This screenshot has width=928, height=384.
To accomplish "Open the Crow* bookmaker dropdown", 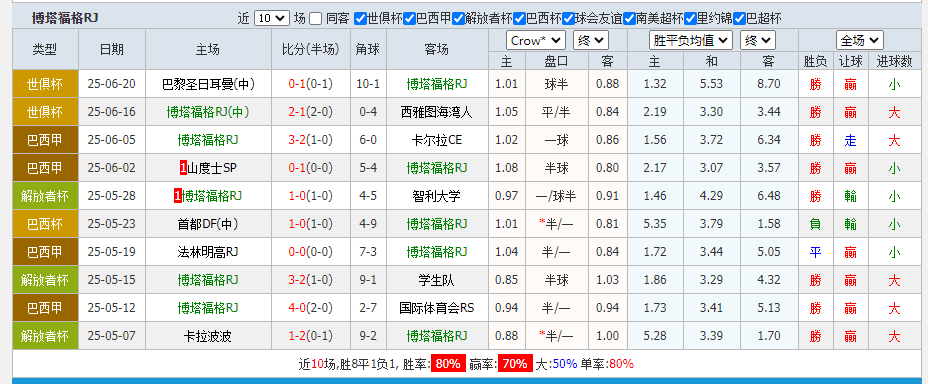I will pos(536,41).
